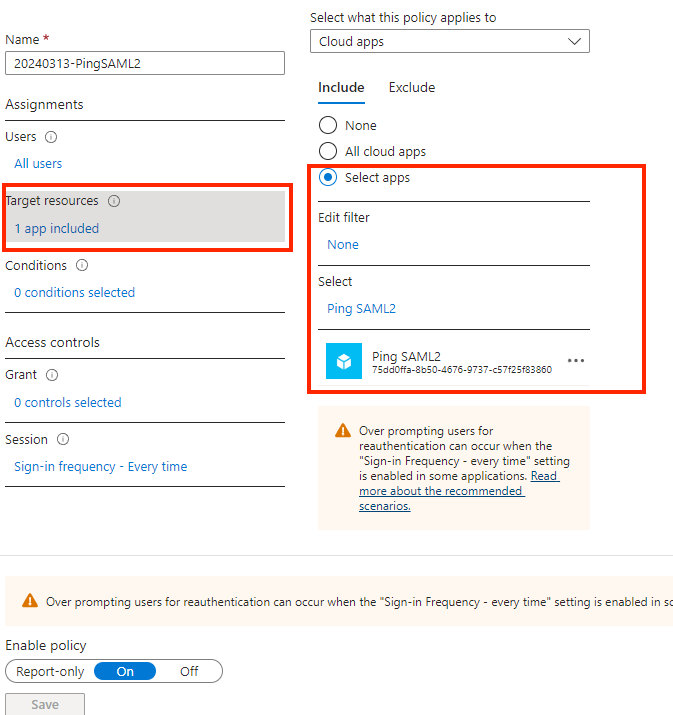Open the ellipsis menu for Ping SAML2
Image resolution: width=673 pixels, height=715 pixels.
(576, 361)
